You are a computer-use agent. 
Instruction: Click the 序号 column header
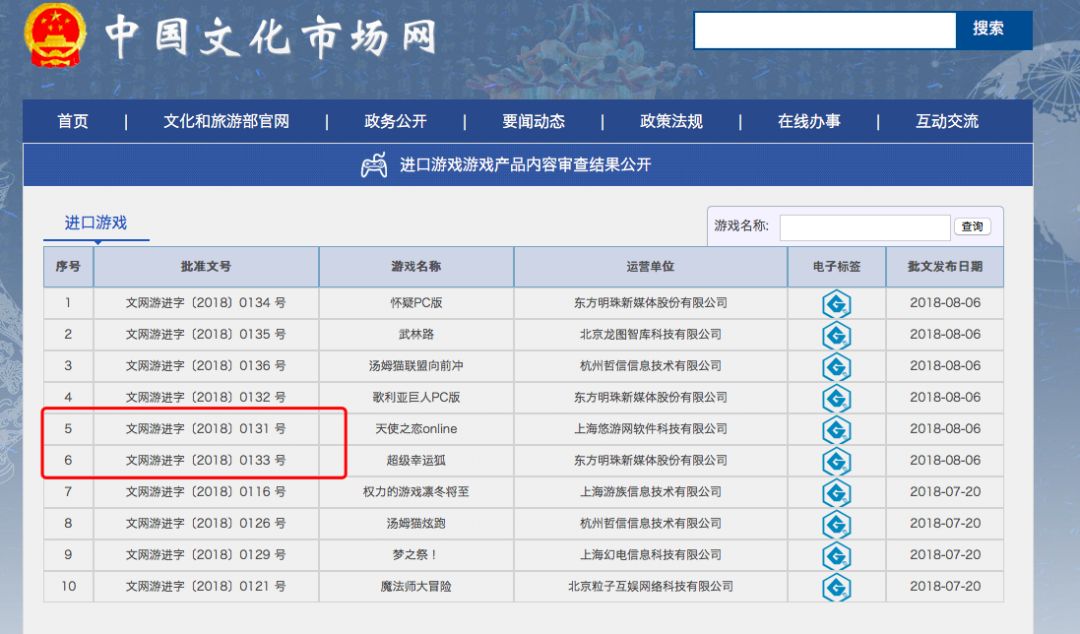68,267
